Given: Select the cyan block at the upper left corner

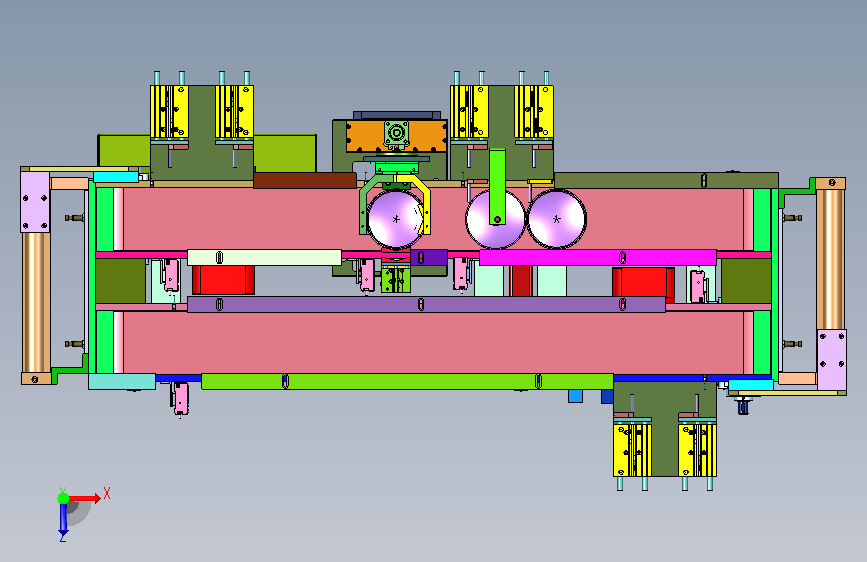Looking at the screenshot, I should coord(116,177).
